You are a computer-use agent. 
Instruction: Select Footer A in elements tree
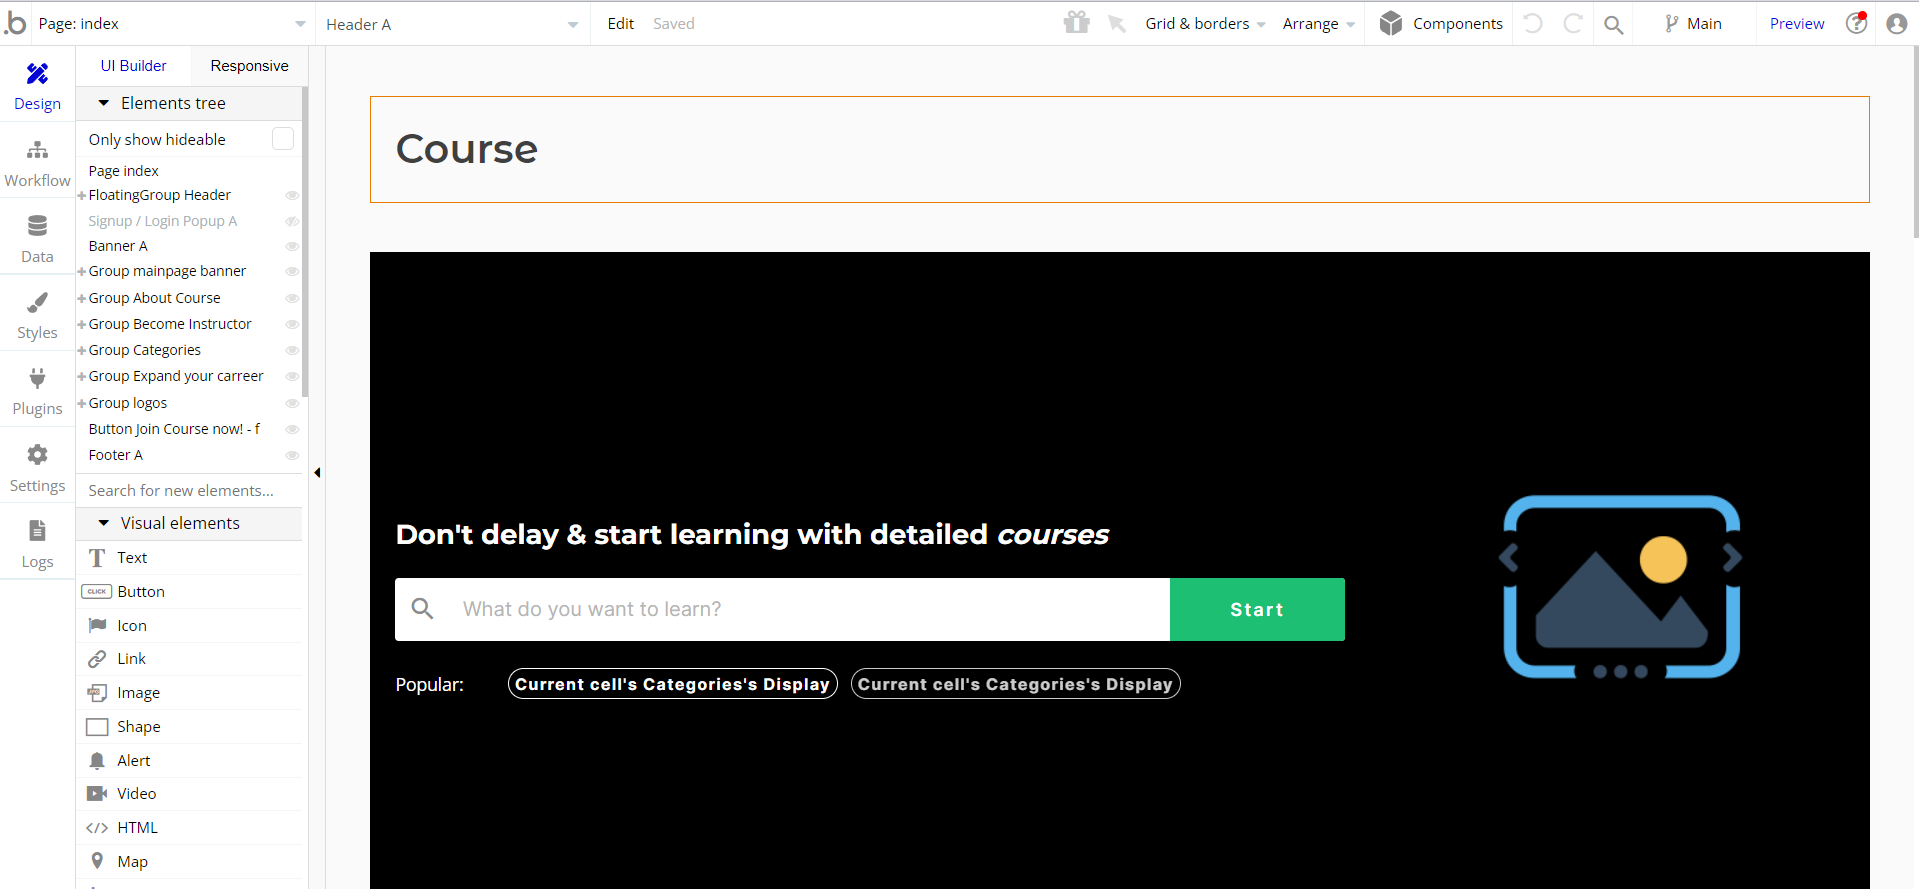116,455
